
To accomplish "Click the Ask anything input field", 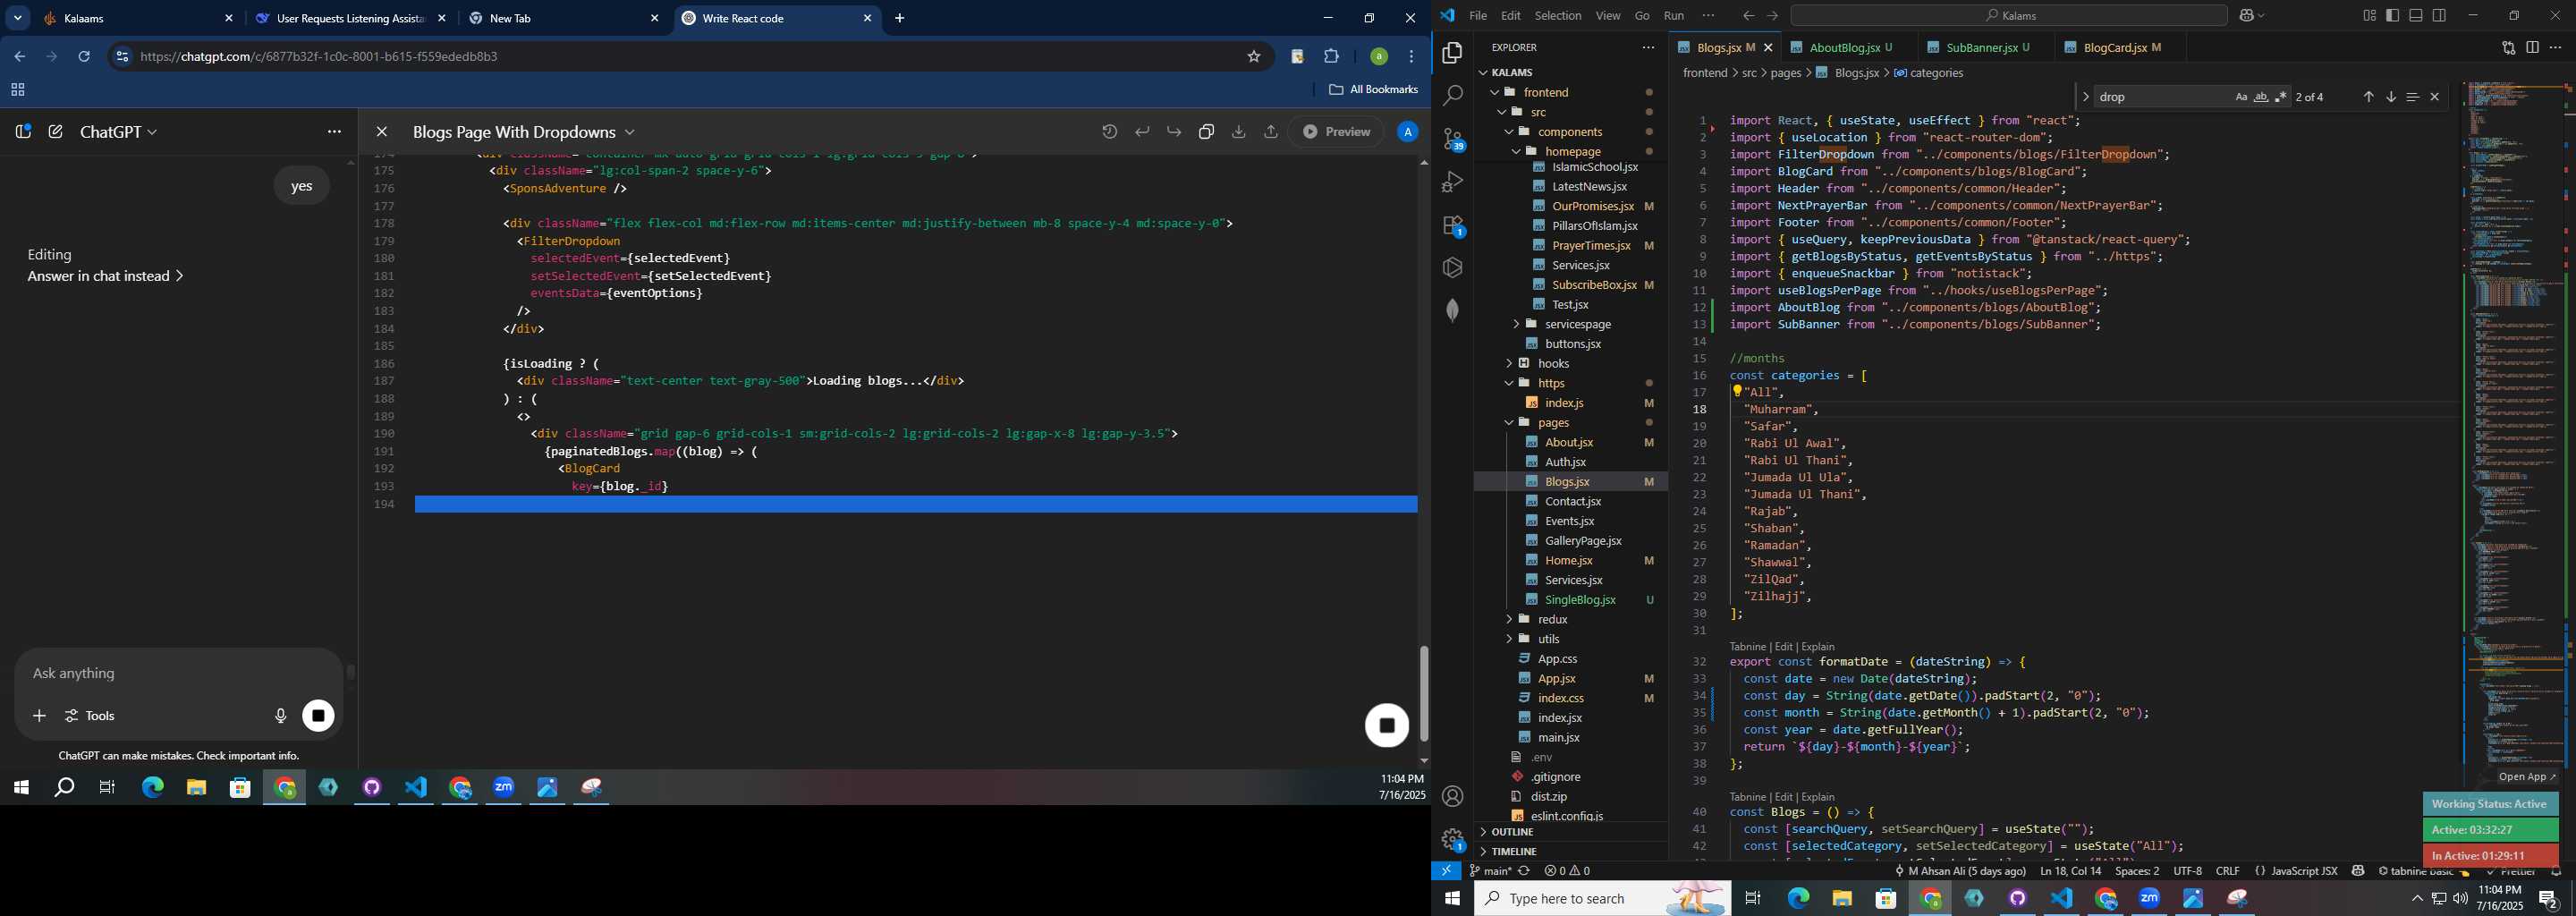I will (x=178, y=674).
